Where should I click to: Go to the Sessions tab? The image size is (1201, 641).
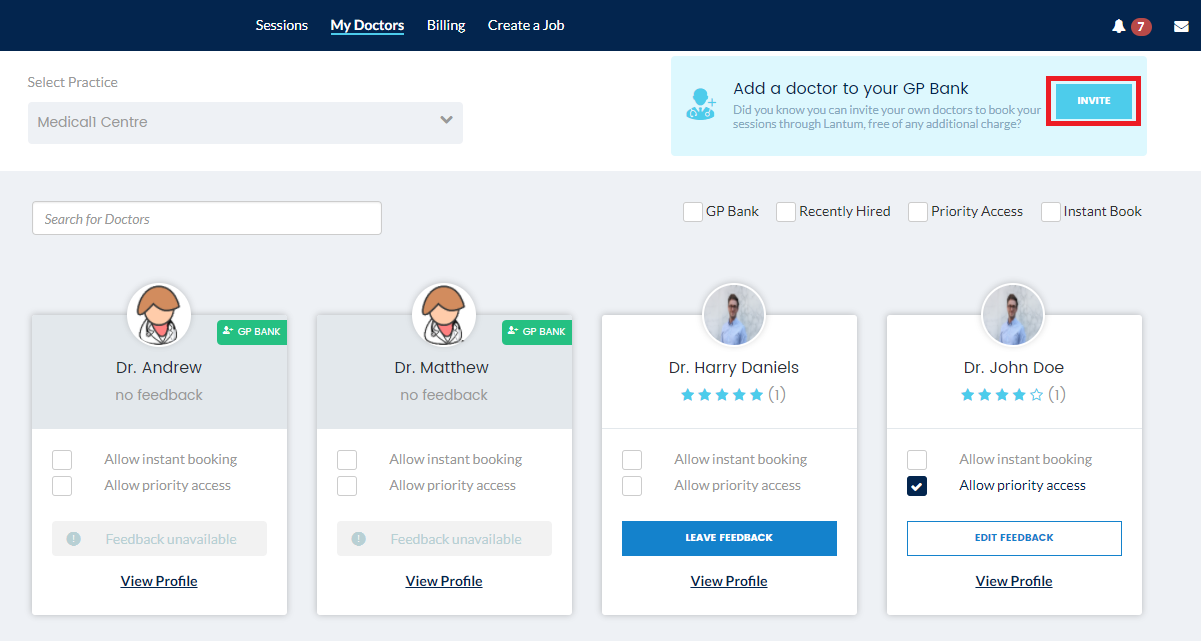(282, 25)
